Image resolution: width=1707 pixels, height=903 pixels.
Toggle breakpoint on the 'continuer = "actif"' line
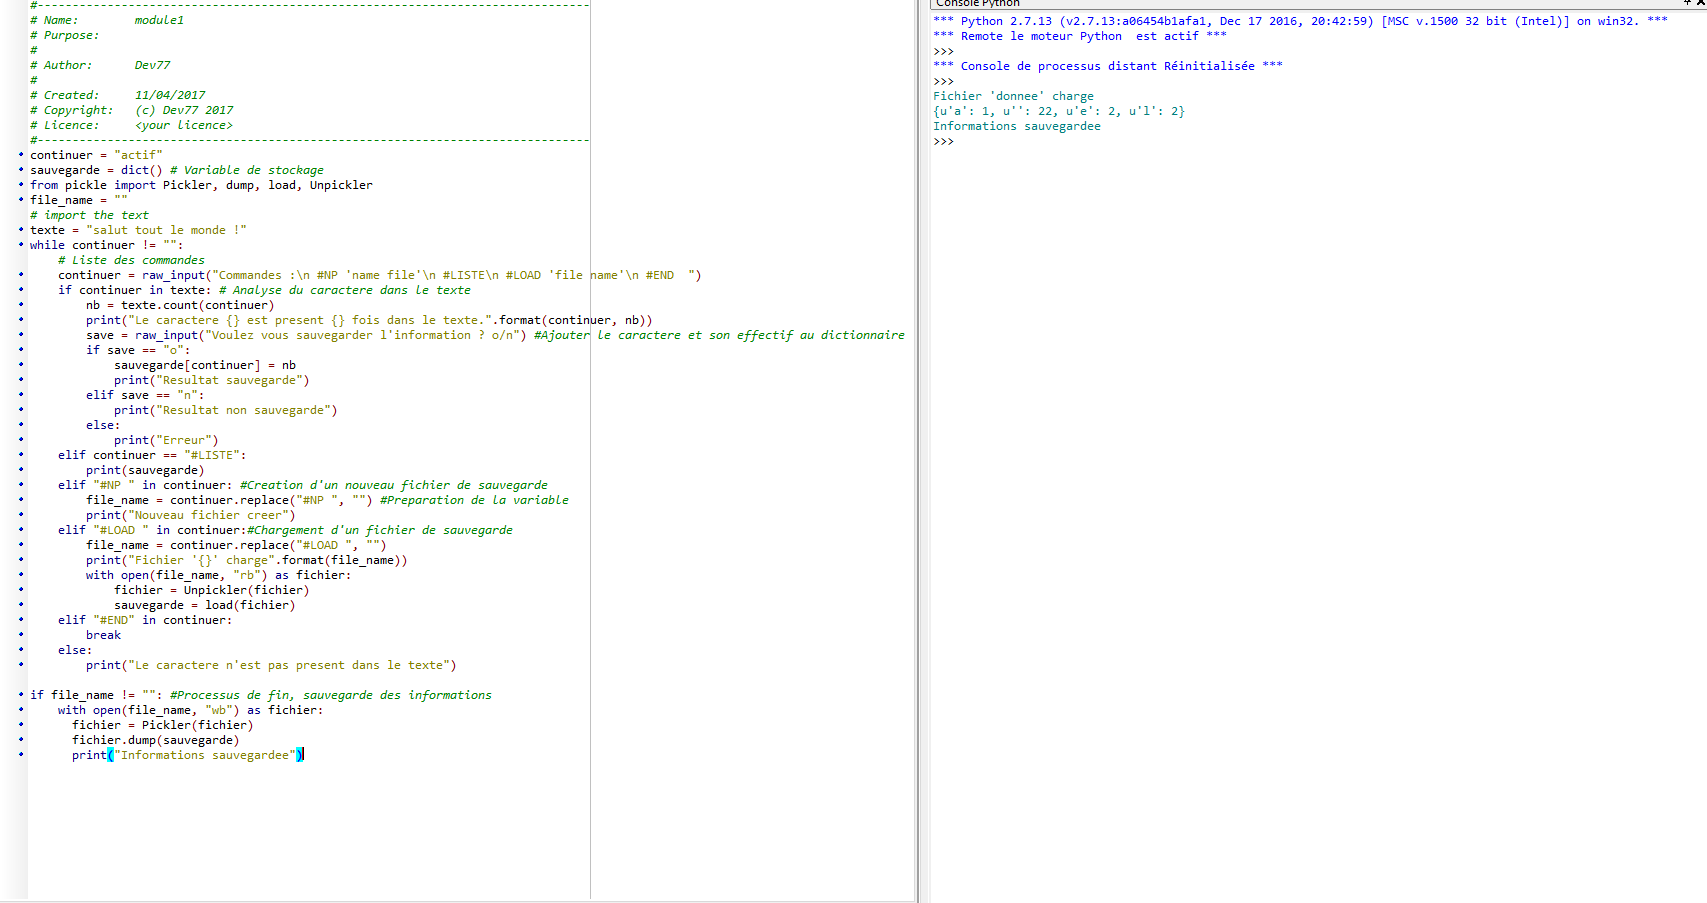21,155
